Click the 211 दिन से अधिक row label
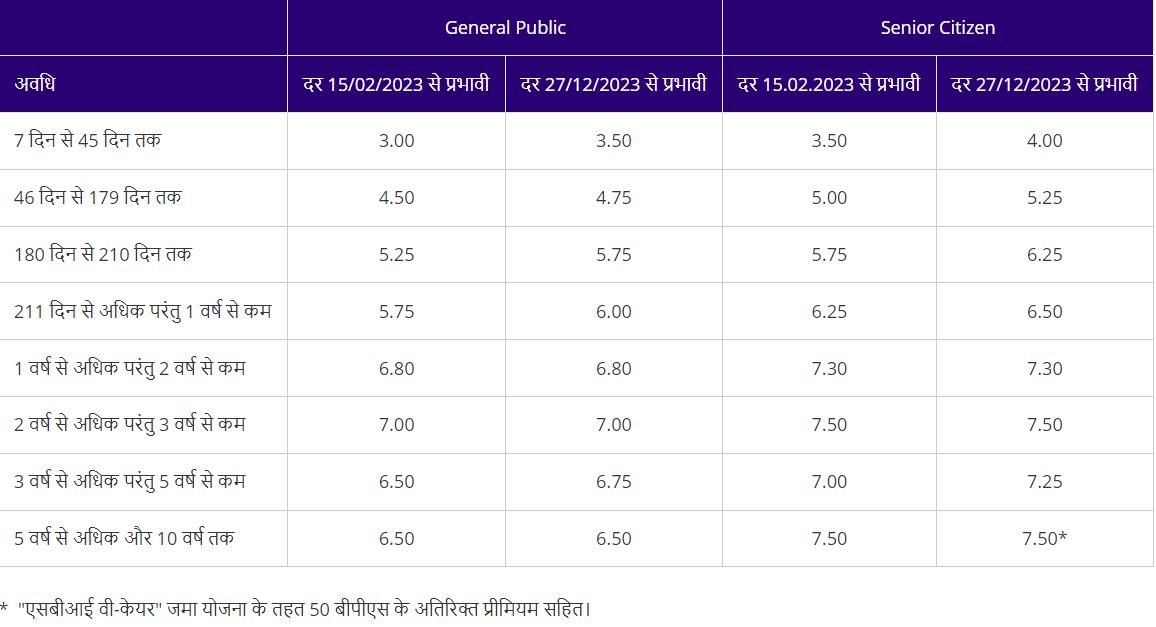Screen dimensions: 1156x627 pyautogui.click(x=143, y=312)
